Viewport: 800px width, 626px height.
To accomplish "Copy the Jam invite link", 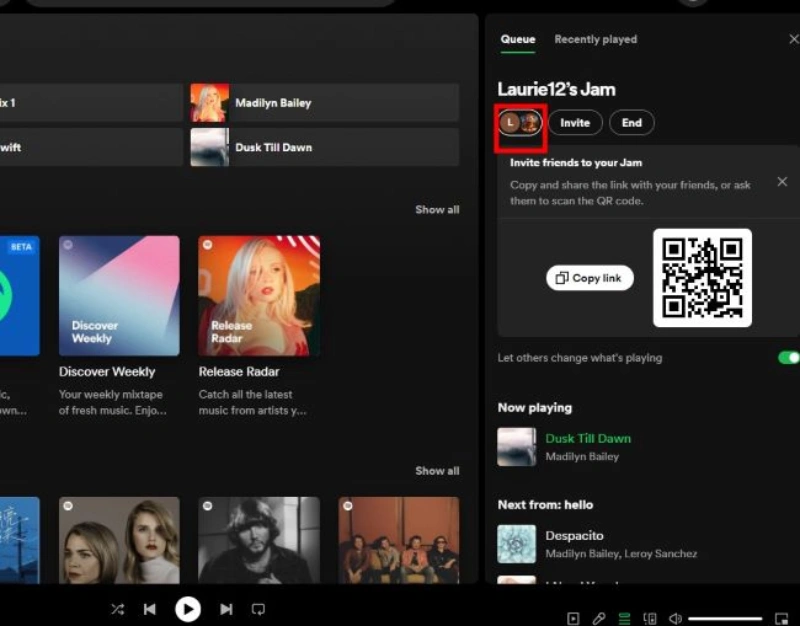I will point(590,278).
